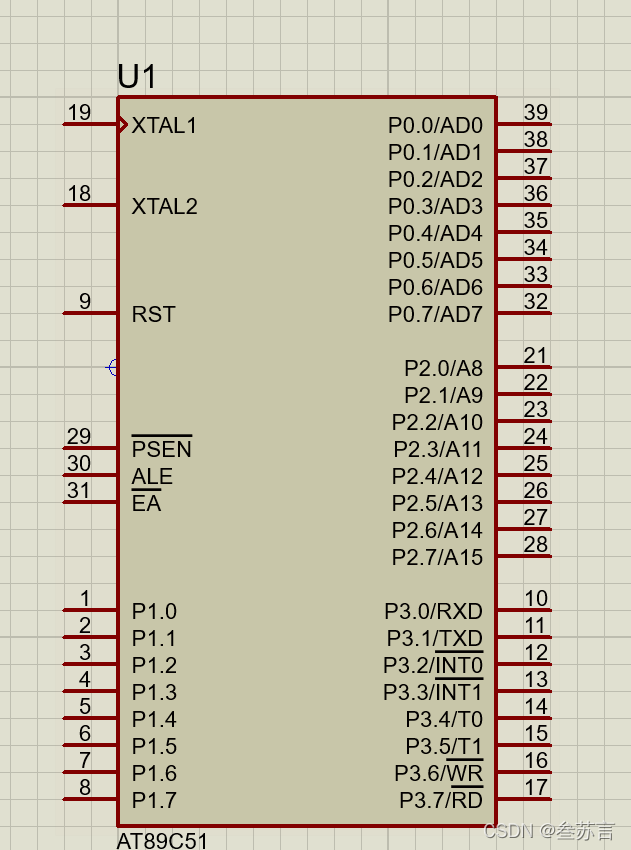Click pin number 28 at P2.7/A15
Image resolution: width=631 pixels, height=850 pixels.
pyautogui.click(x=536, y=544)
